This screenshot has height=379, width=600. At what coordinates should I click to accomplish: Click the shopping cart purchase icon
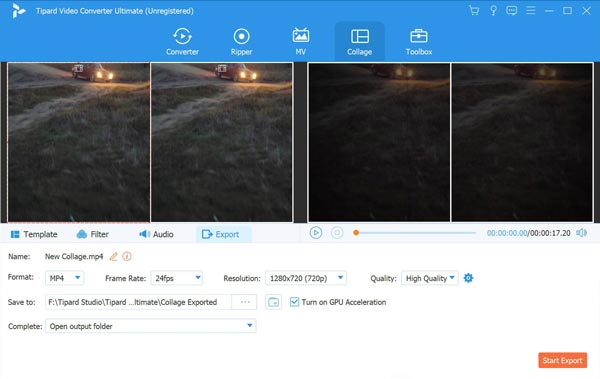point(474,10)
